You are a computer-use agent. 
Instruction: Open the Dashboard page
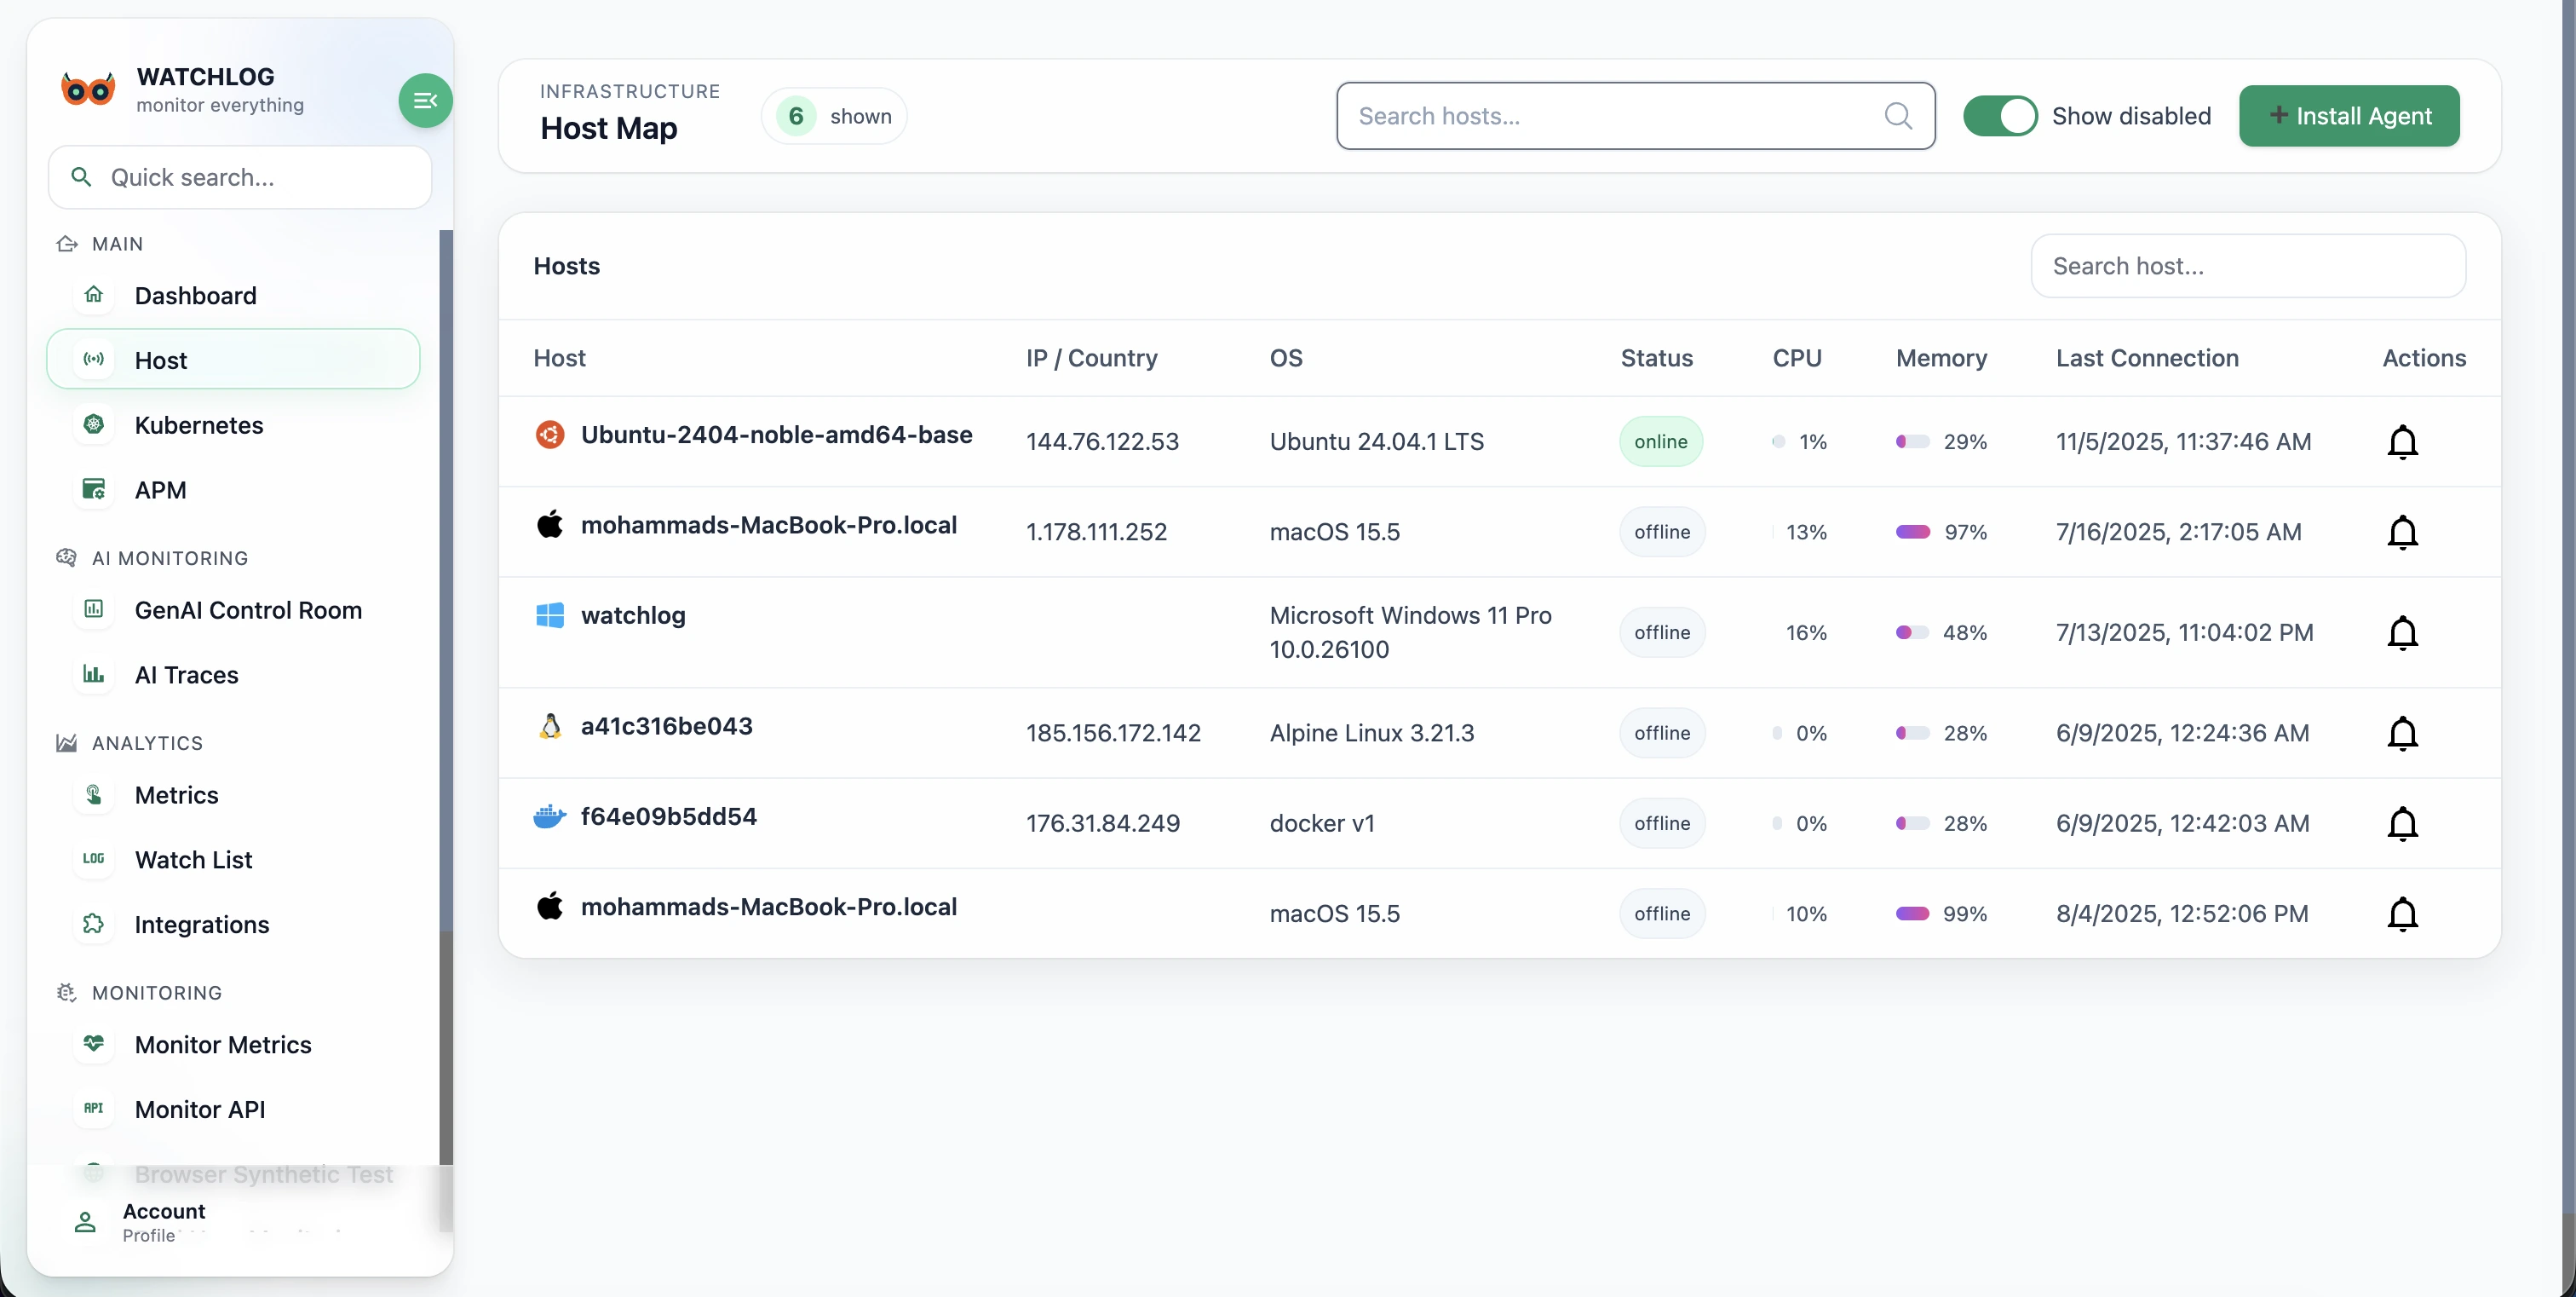click(x=195, y=296)
